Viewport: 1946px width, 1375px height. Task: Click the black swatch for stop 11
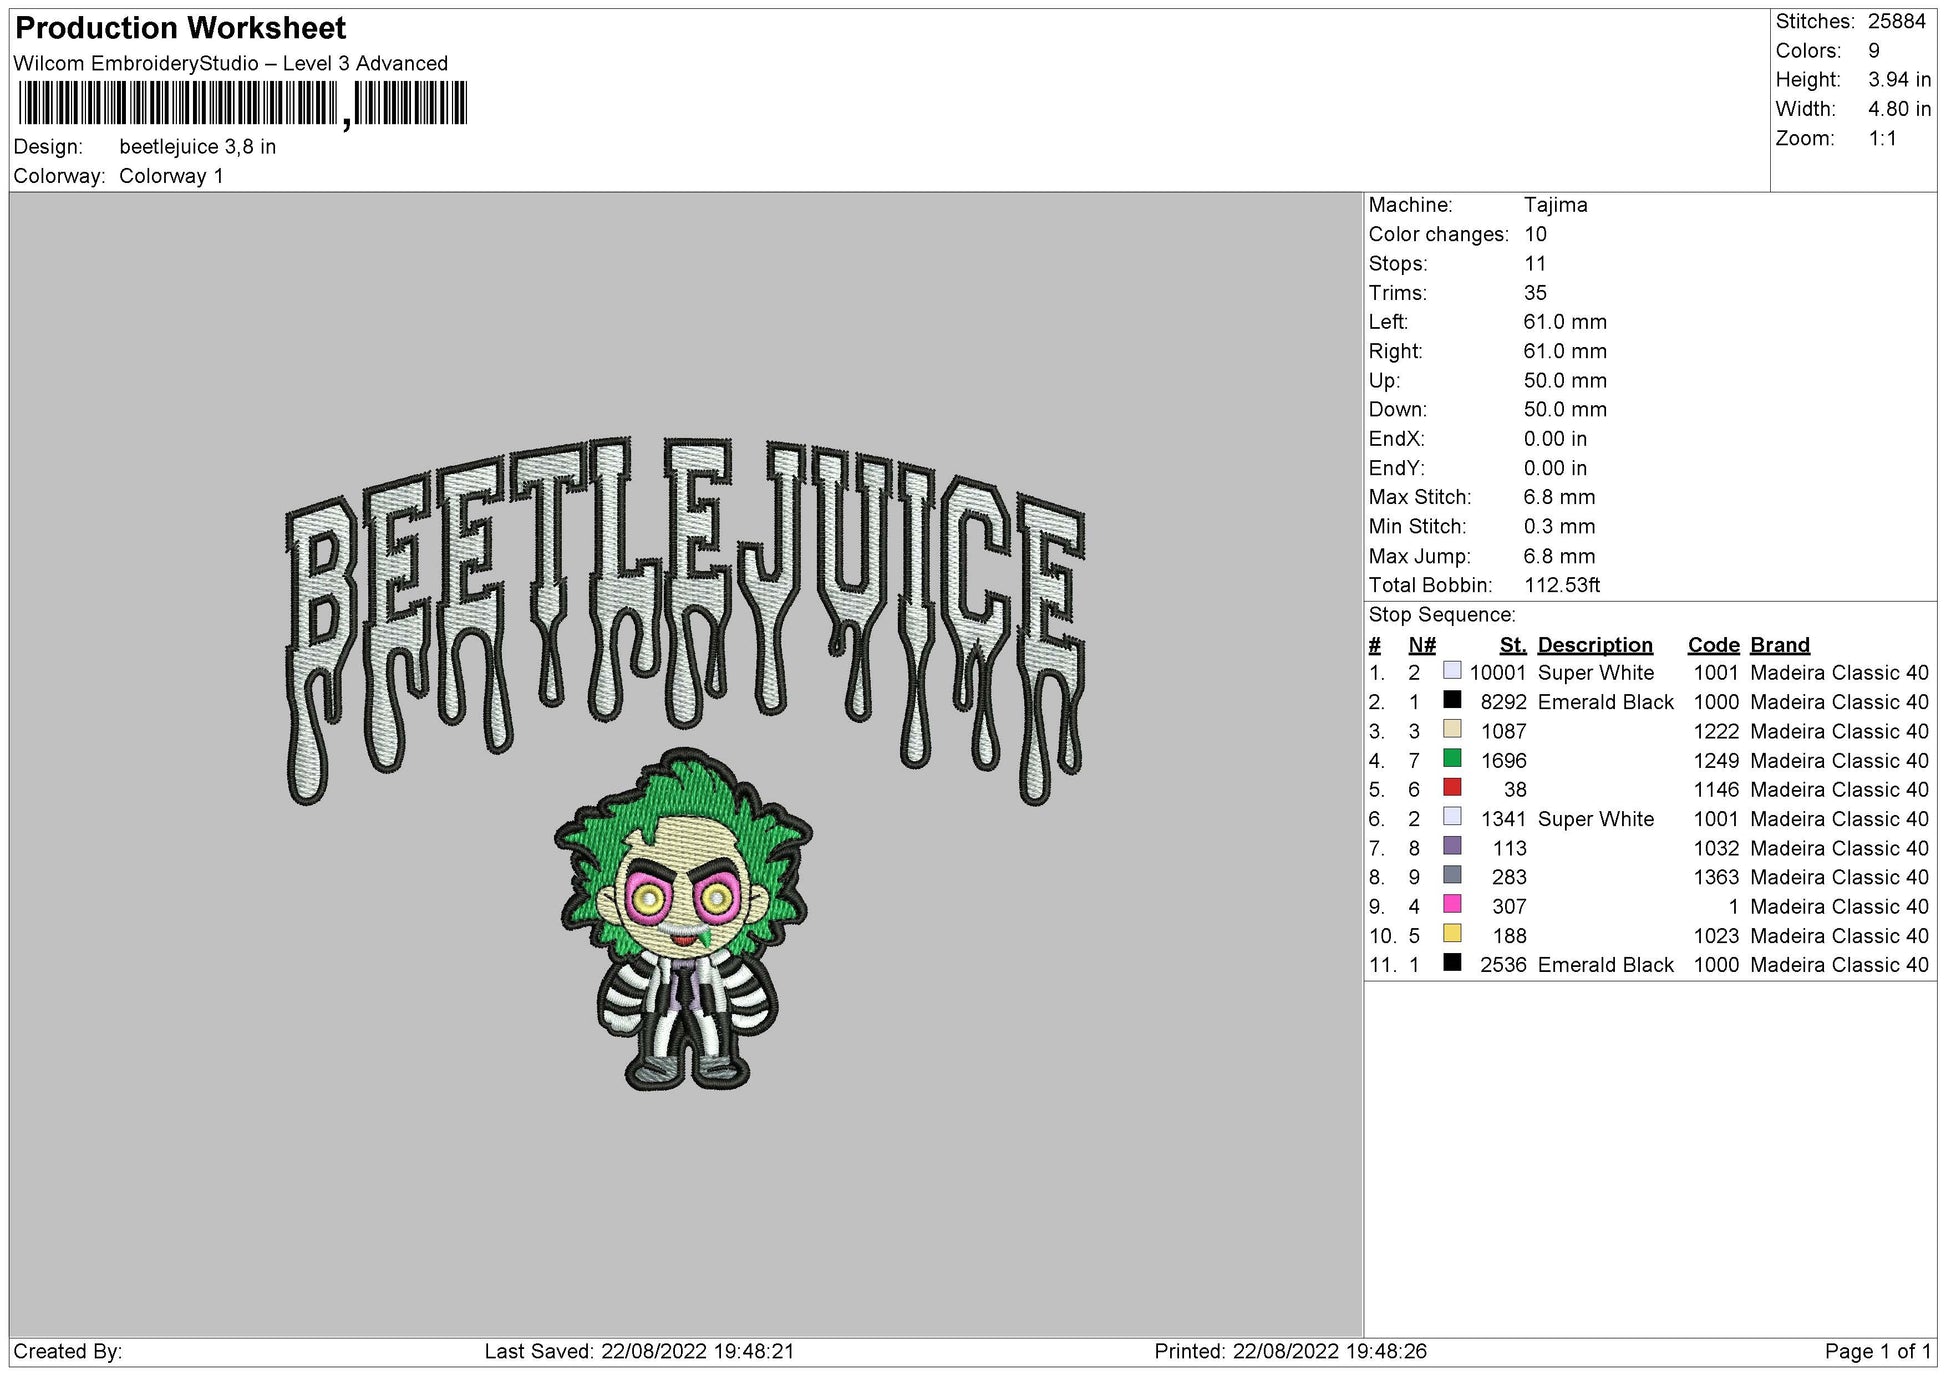click(x=1452, y=963)
